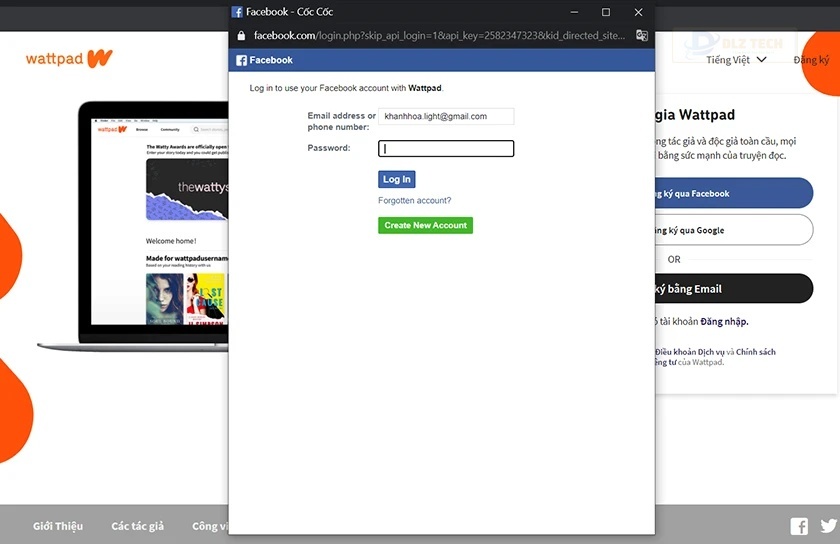Maximize the Facebook popup window

point(606,12)
